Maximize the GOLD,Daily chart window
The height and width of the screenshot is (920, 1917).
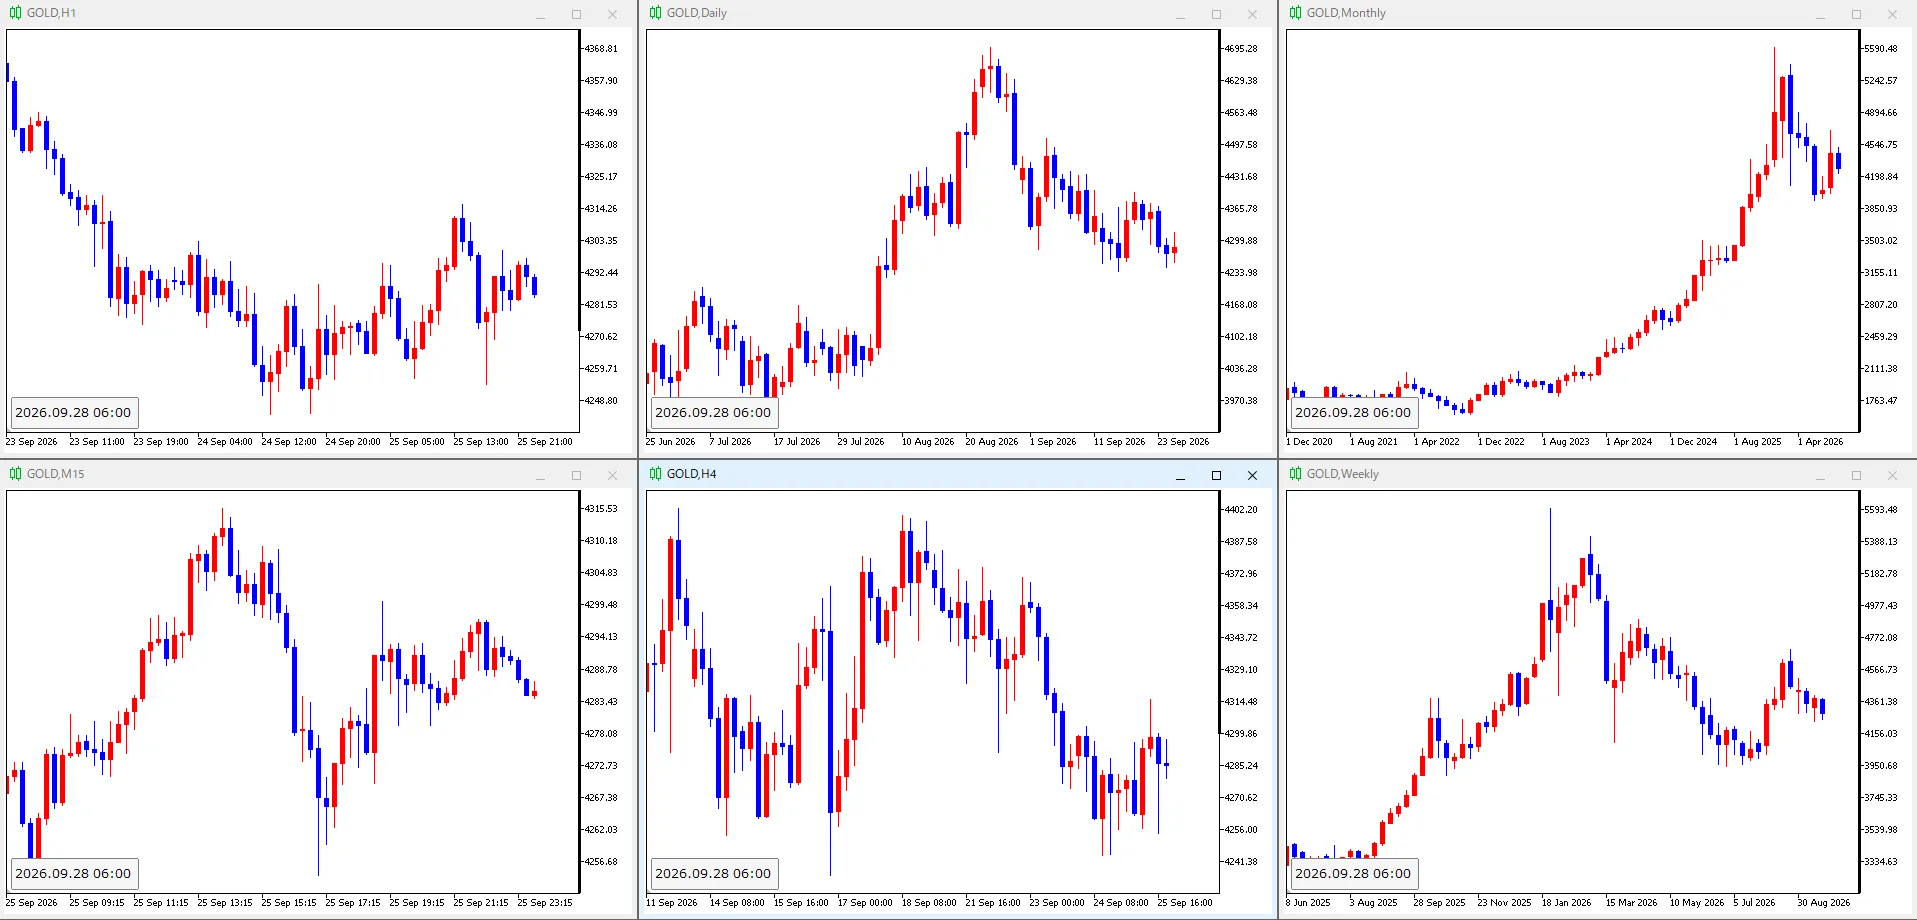click(x=1216, y=14)
